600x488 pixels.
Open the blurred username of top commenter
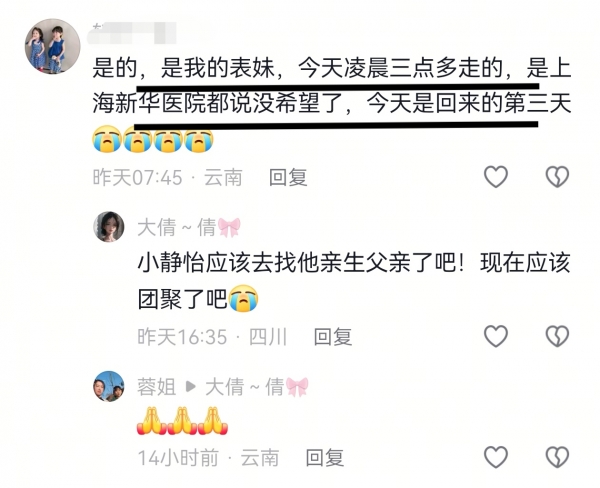coord(132,33)
